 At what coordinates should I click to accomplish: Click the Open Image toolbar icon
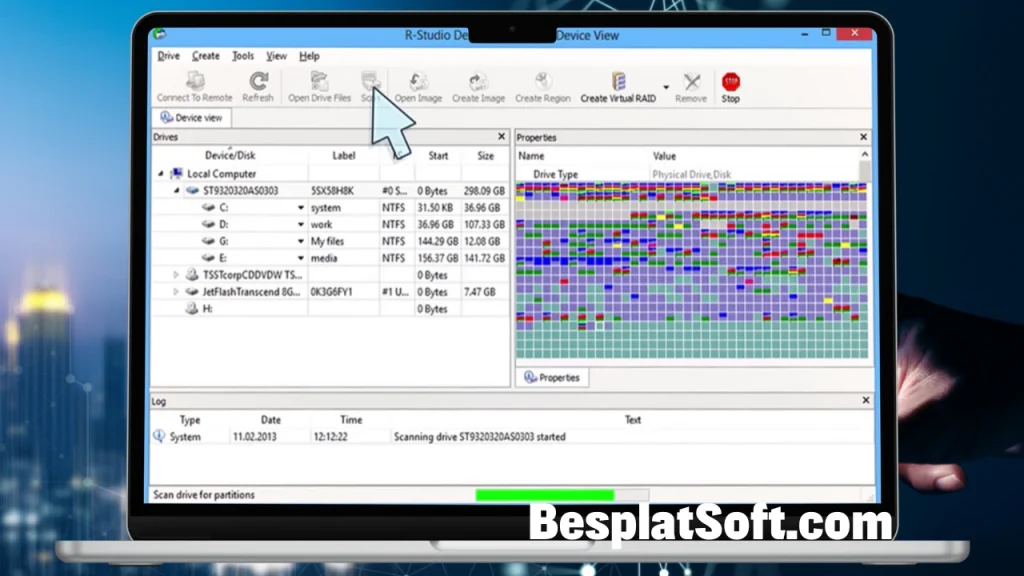coord(418,83)
